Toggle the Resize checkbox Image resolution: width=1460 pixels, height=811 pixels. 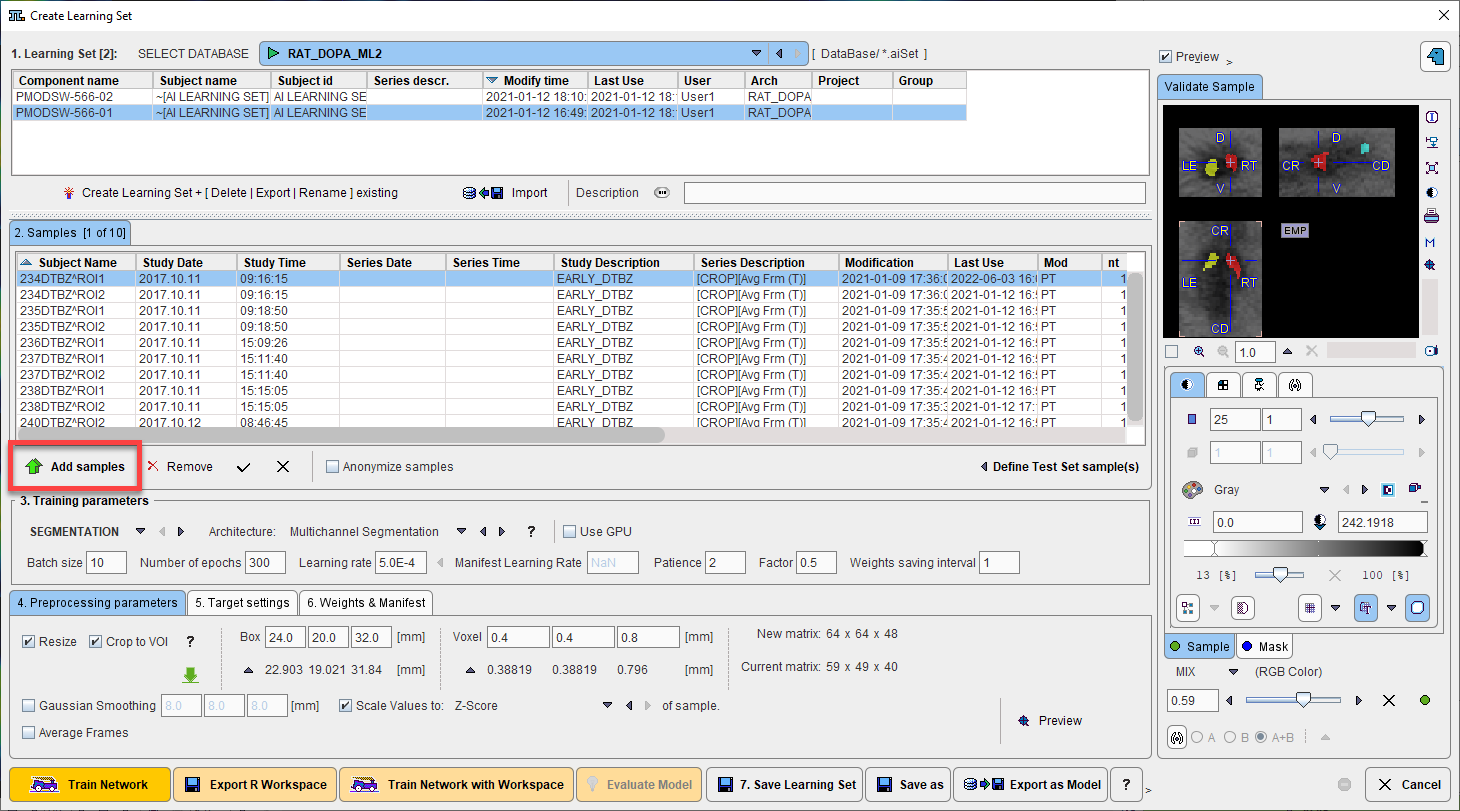[28, 642]
